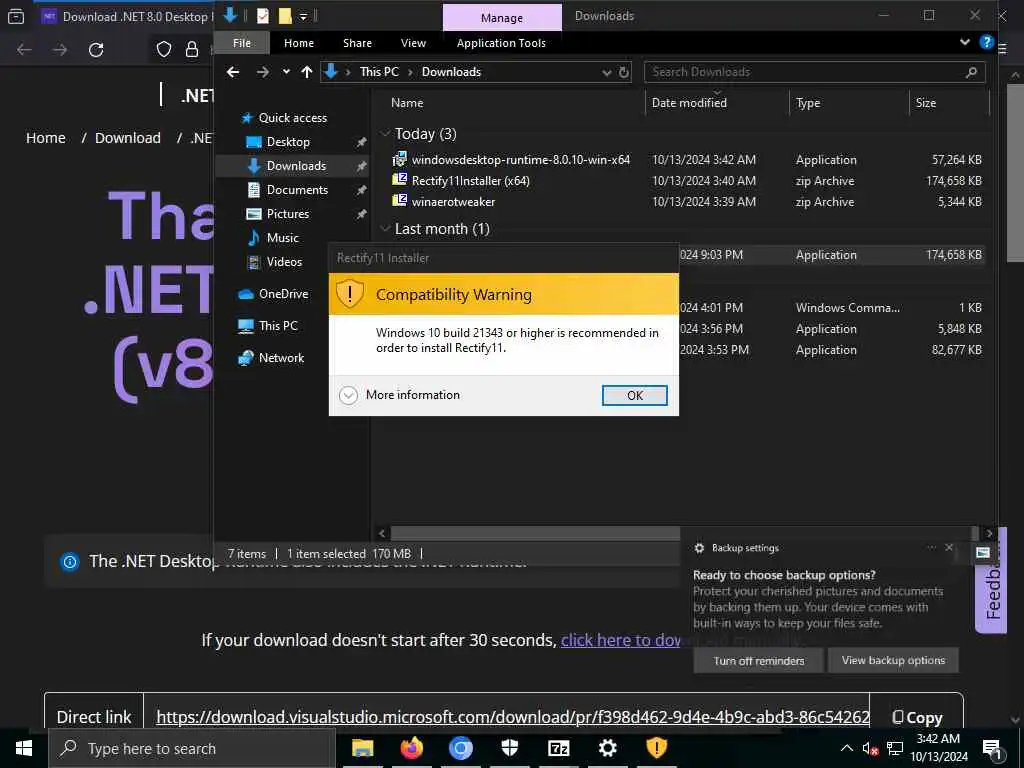The height and width of the screenshot is (768, 1024).
Task: Open the Application Tools tab
Action: point(501,43)
